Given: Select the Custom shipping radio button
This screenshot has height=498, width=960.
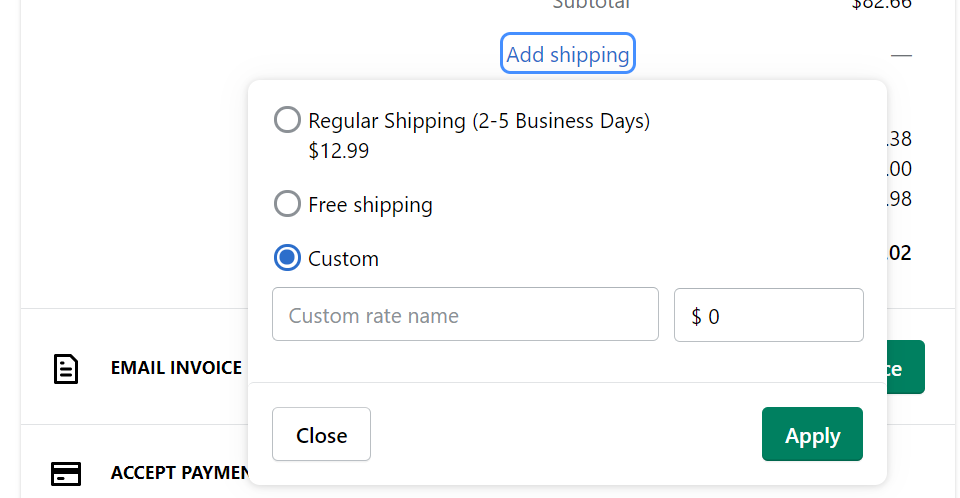Looking at the screenshot, I should click(x=287, y=258).
